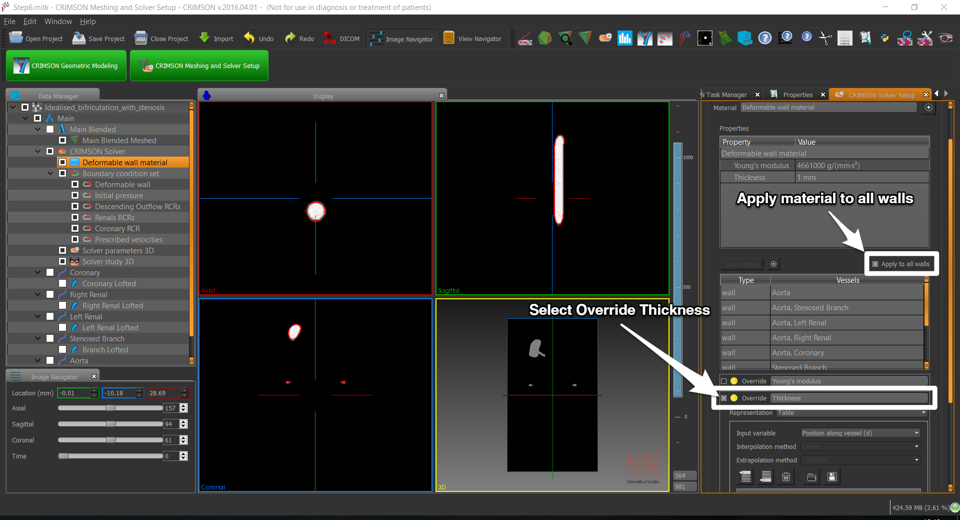960x520 pixels.
Task: Open the Window menu
Action: click(58, 21)
